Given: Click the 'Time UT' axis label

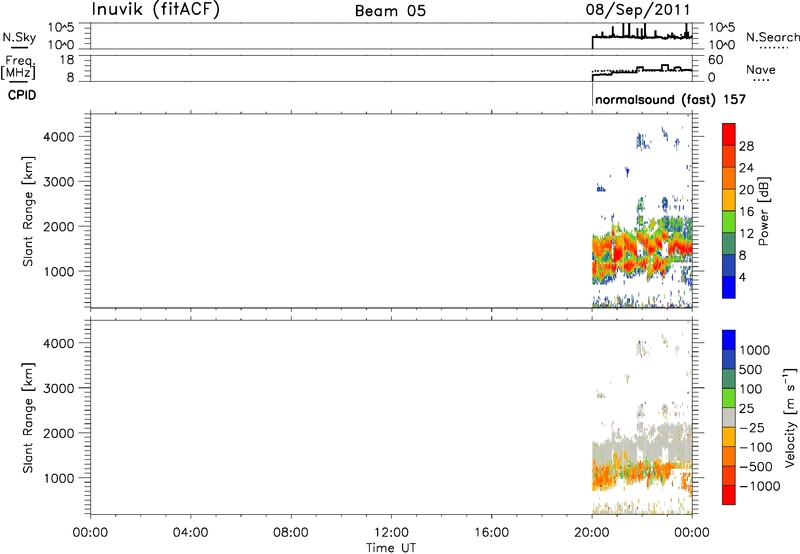Looking at the screenshot, I should (391, 548).
